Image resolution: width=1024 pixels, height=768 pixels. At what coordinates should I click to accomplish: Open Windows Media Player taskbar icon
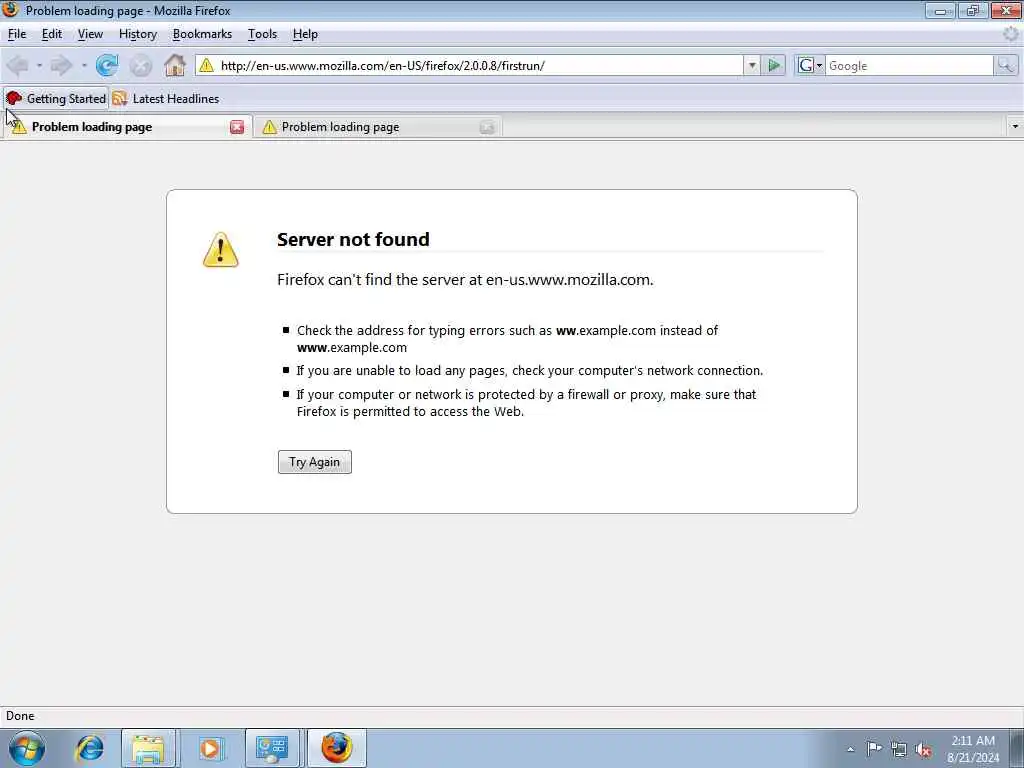(x=210, y=748)
